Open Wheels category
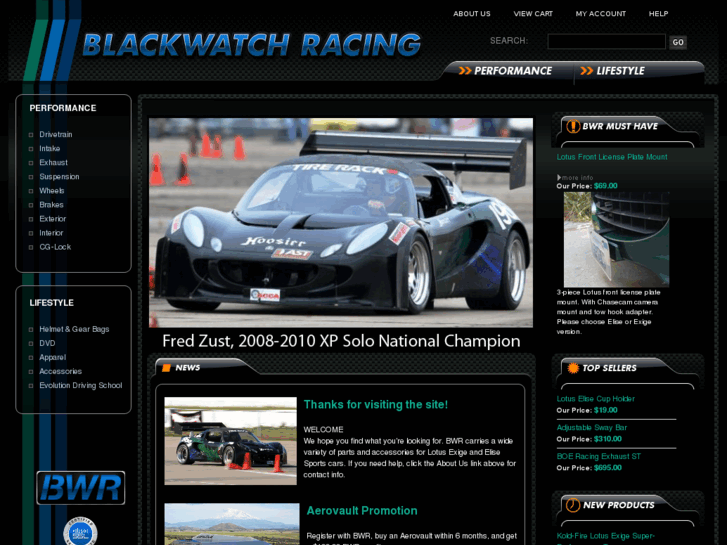This screenshot has width=727, height=545. coord(52,191)
